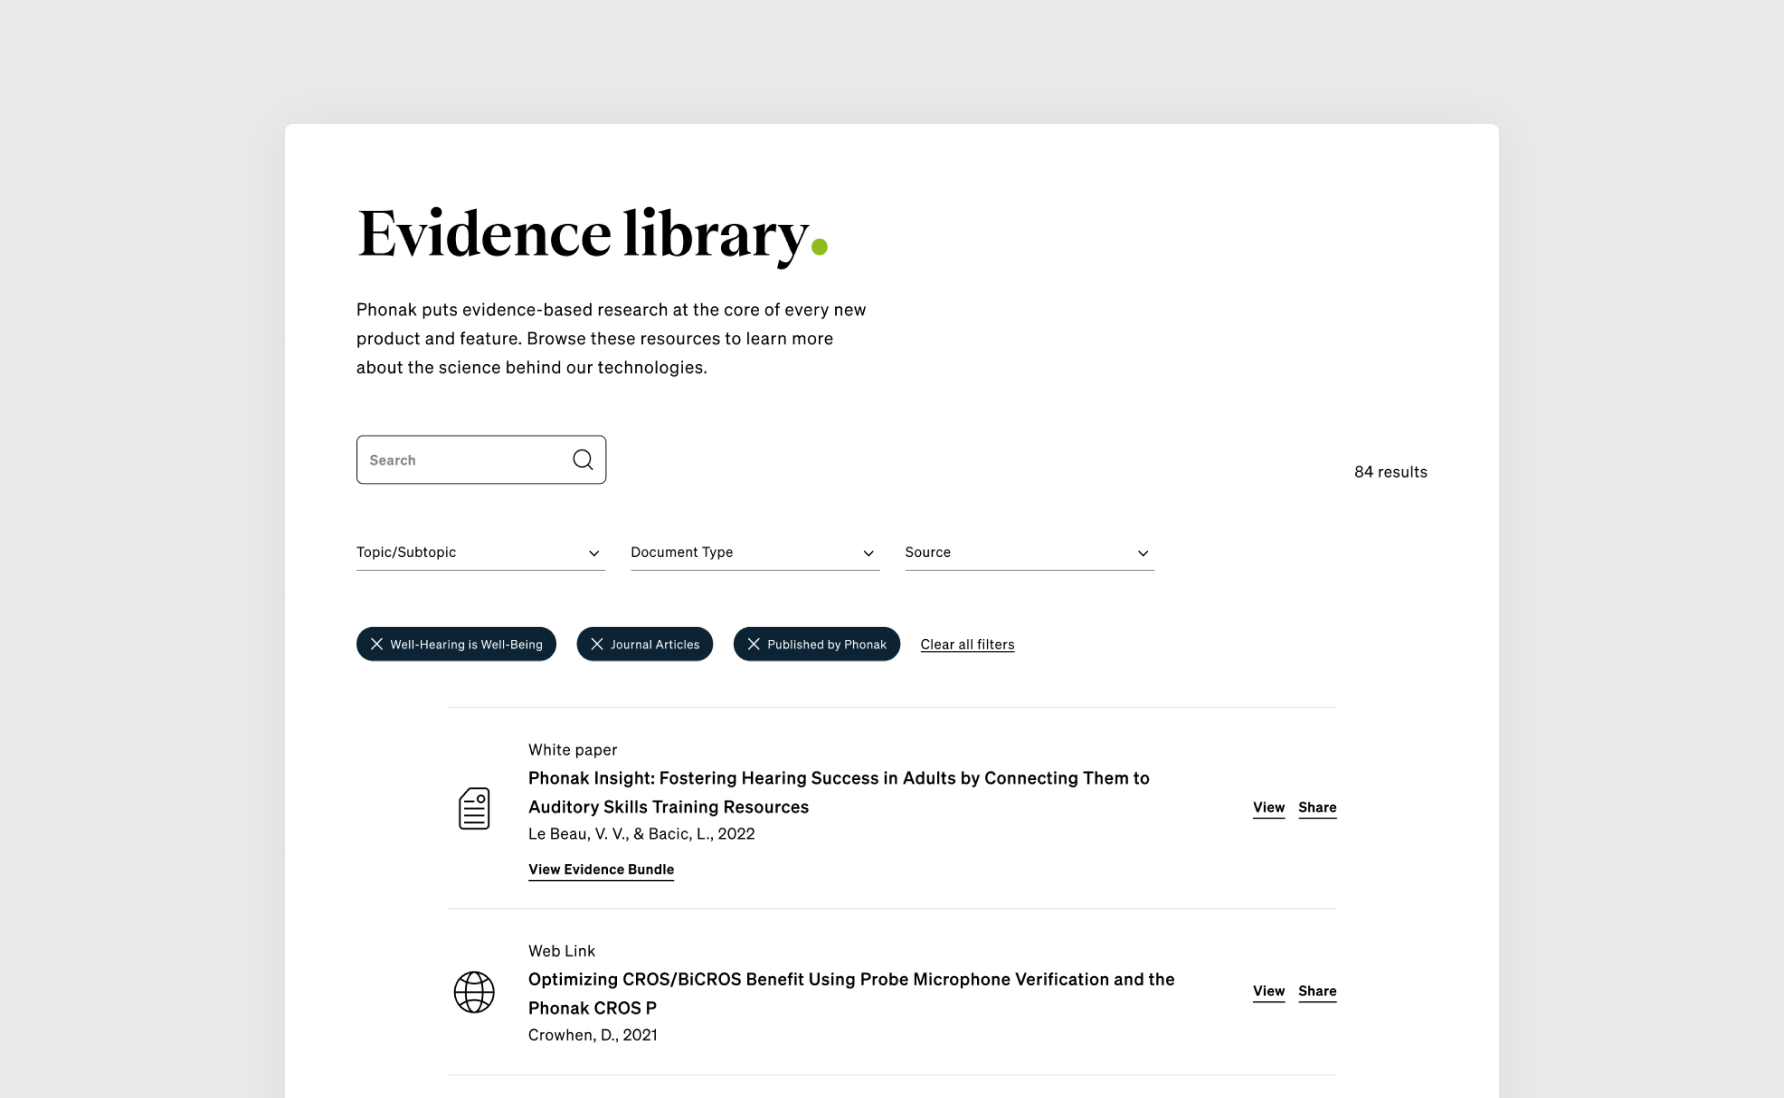
Task: Click the white paper document icon
Action: [474, 808]
